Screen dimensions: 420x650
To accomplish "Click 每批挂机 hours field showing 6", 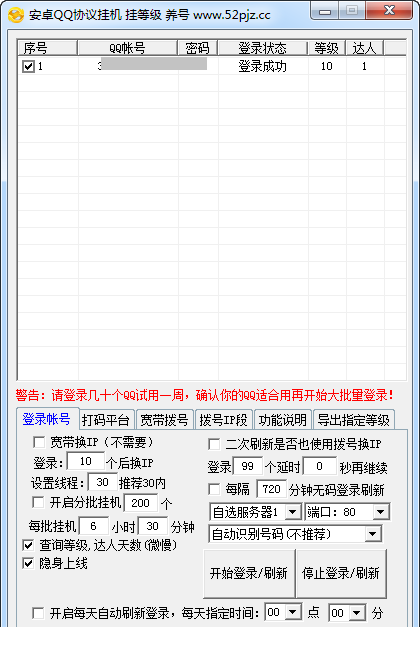I will pos(94,526).
